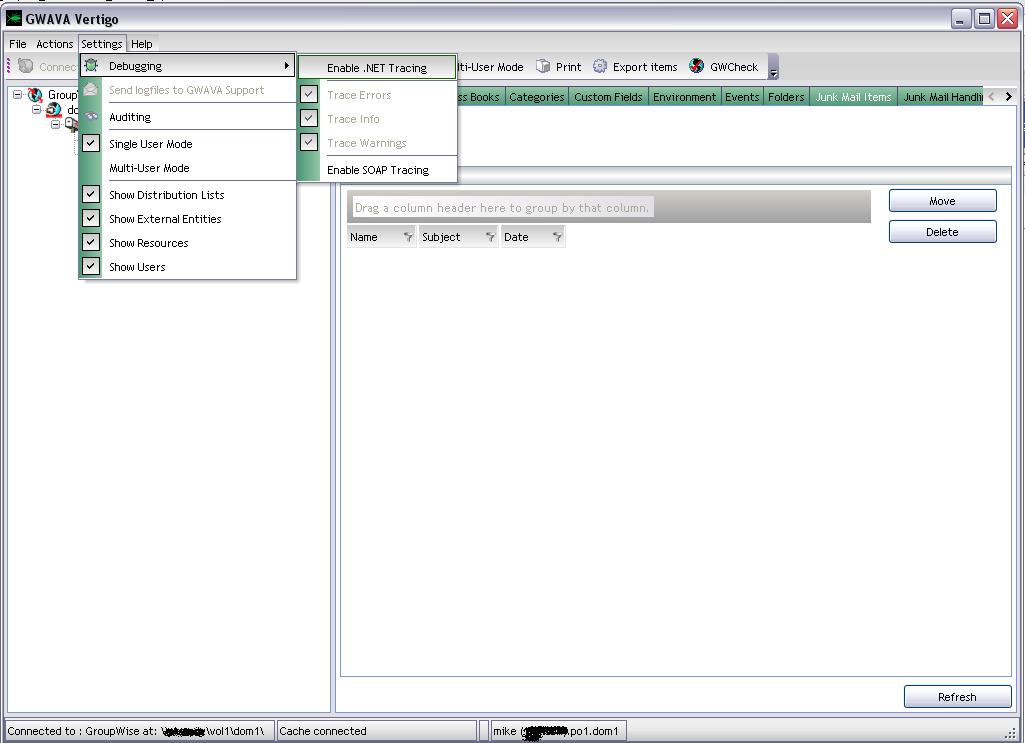Click the Refresh button
This screenshot has width=1025, height=743.
click(957, 697)
